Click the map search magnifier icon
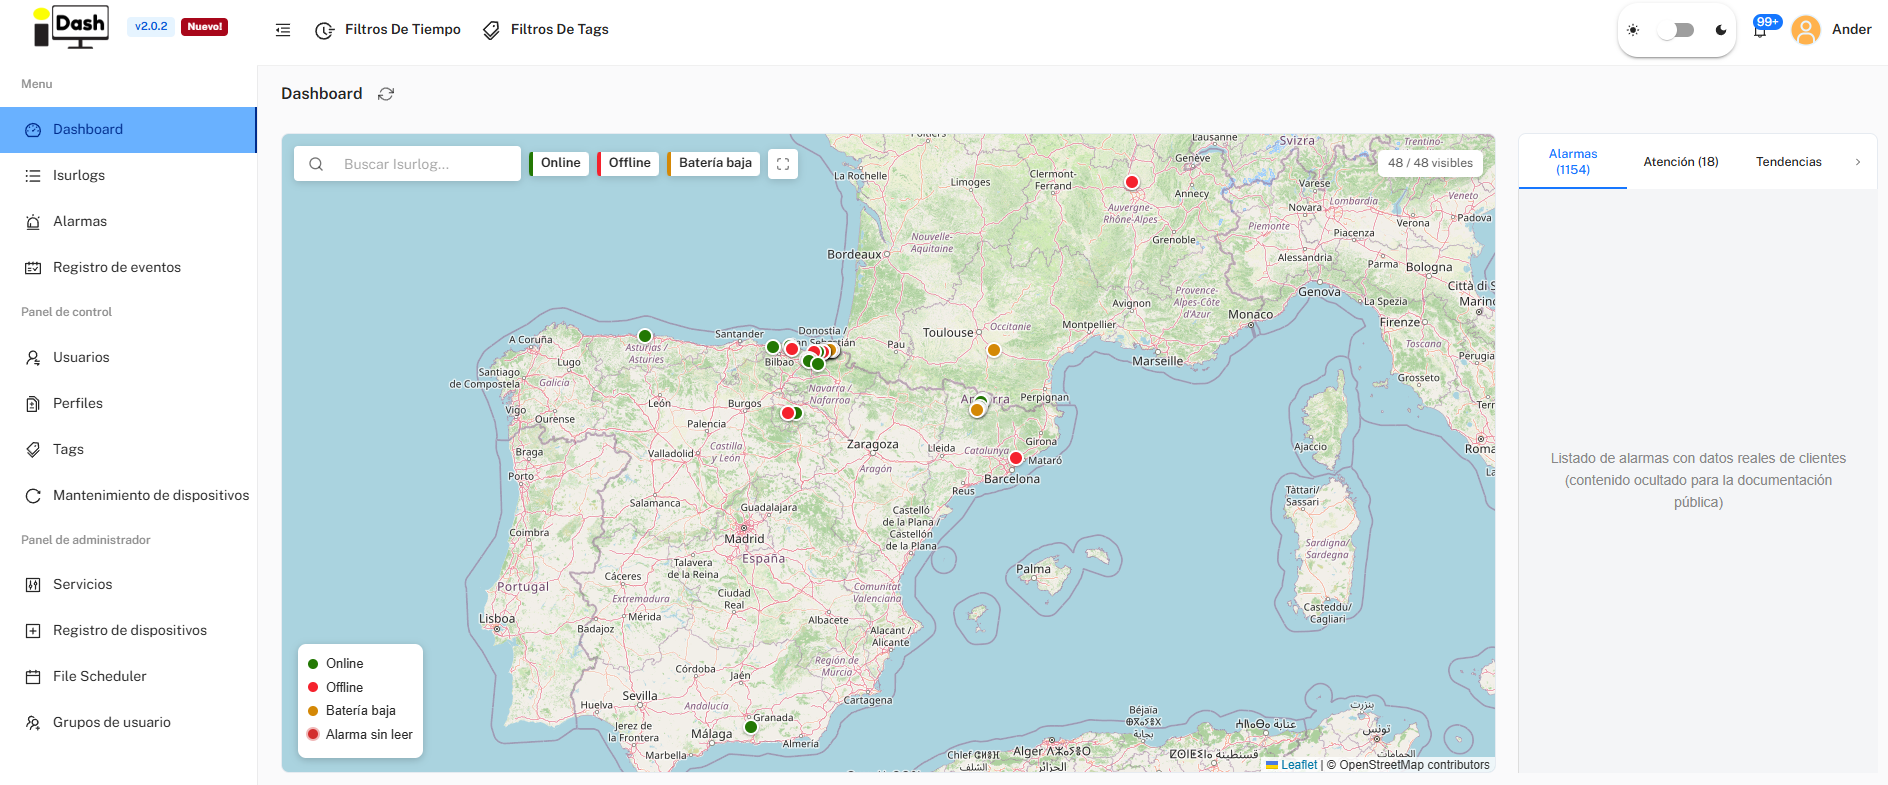Viewport: 1888px width, 785px height. click(316, 164)
